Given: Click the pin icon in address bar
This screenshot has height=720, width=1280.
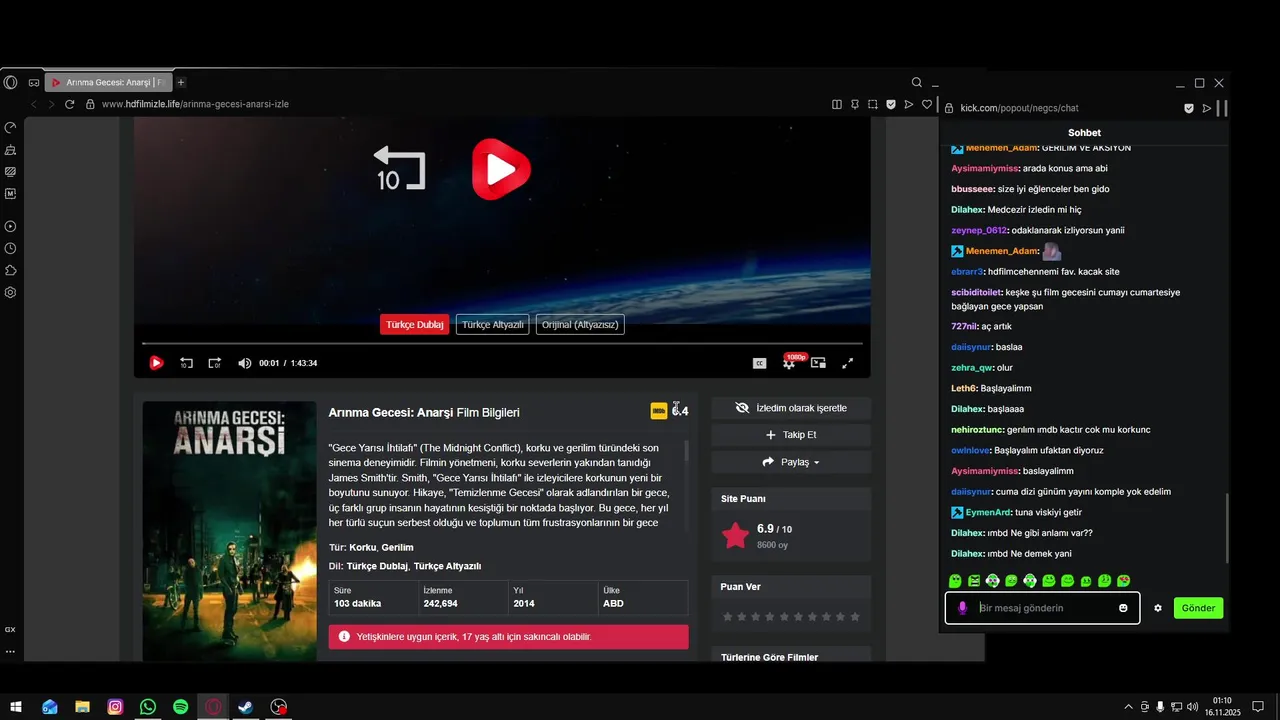Looking at the screenshot, I should click(x=855, y=104).
